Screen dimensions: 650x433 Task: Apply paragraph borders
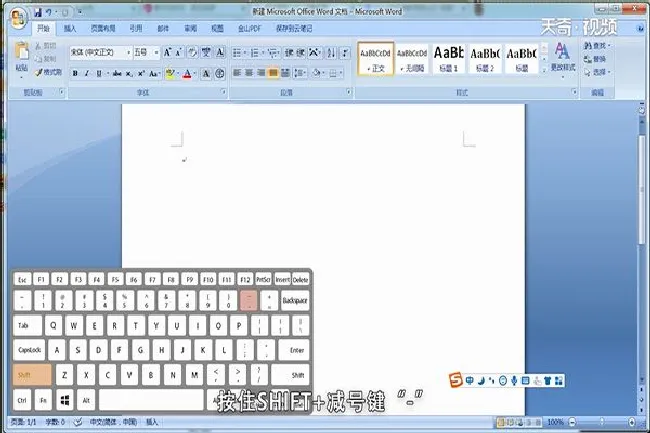(333, 73)
